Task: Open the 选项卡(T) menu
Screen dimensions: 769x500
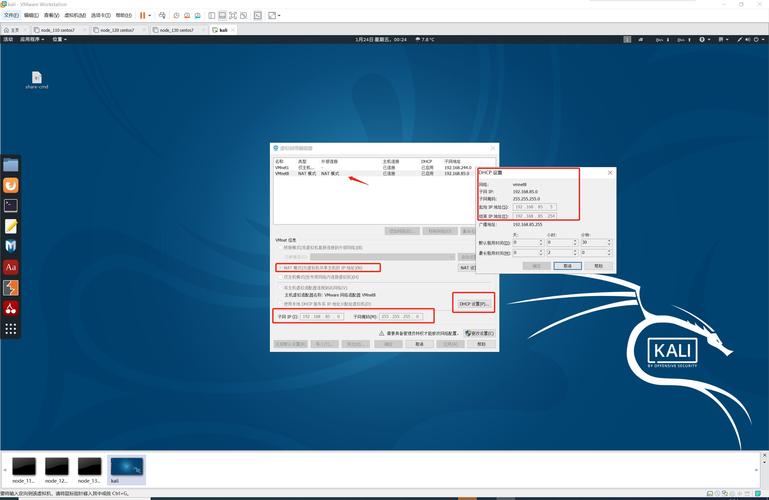Action: [x=101, y=16]
